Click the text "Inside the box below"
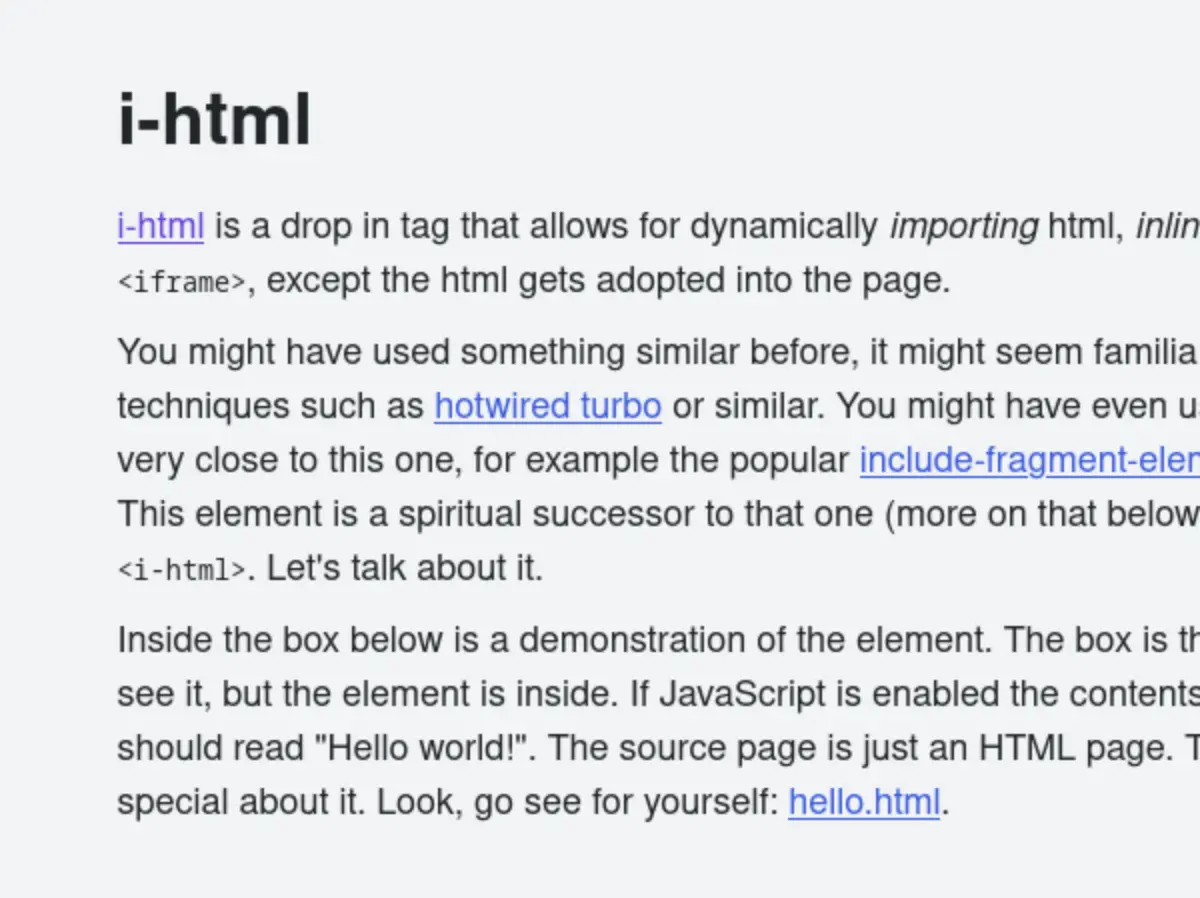Screen dimensions: 1200x898 282,640
